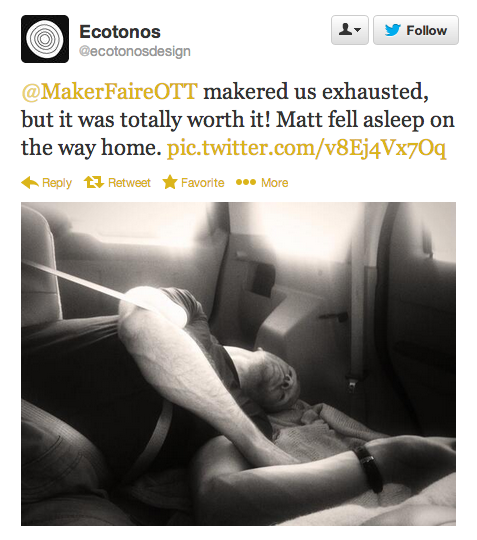Follow the Ecotonos account
This screenshot has width=477, height=540.
click(x=416, y=30)
